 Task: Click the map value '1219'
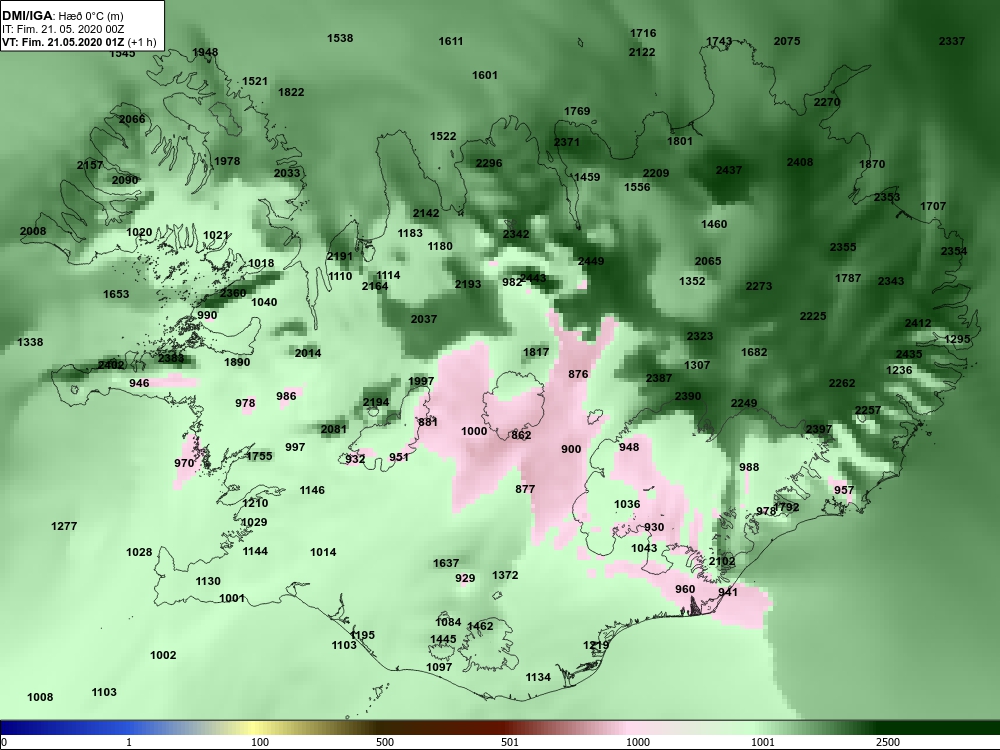[x=596, y=645]
